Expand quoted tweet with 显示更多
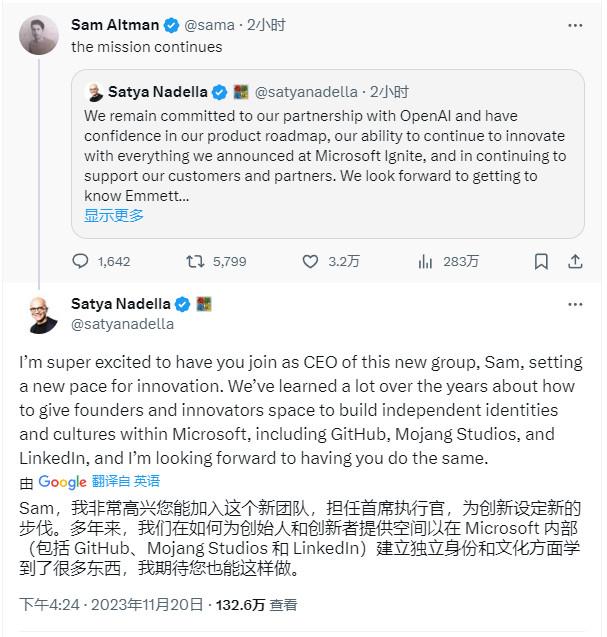The width and height of the screenshot is (607, 637). pyautogui.click(x=113, y=215)
